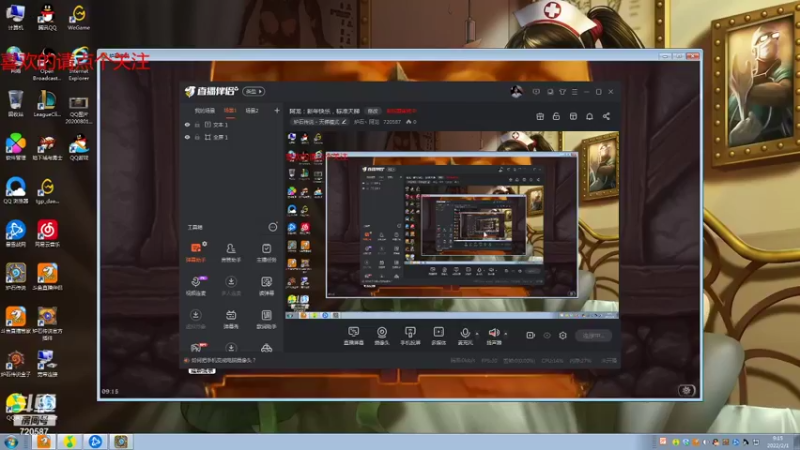
Task: Add phone screen casting source from bottom bar
Action: point(410,335)
